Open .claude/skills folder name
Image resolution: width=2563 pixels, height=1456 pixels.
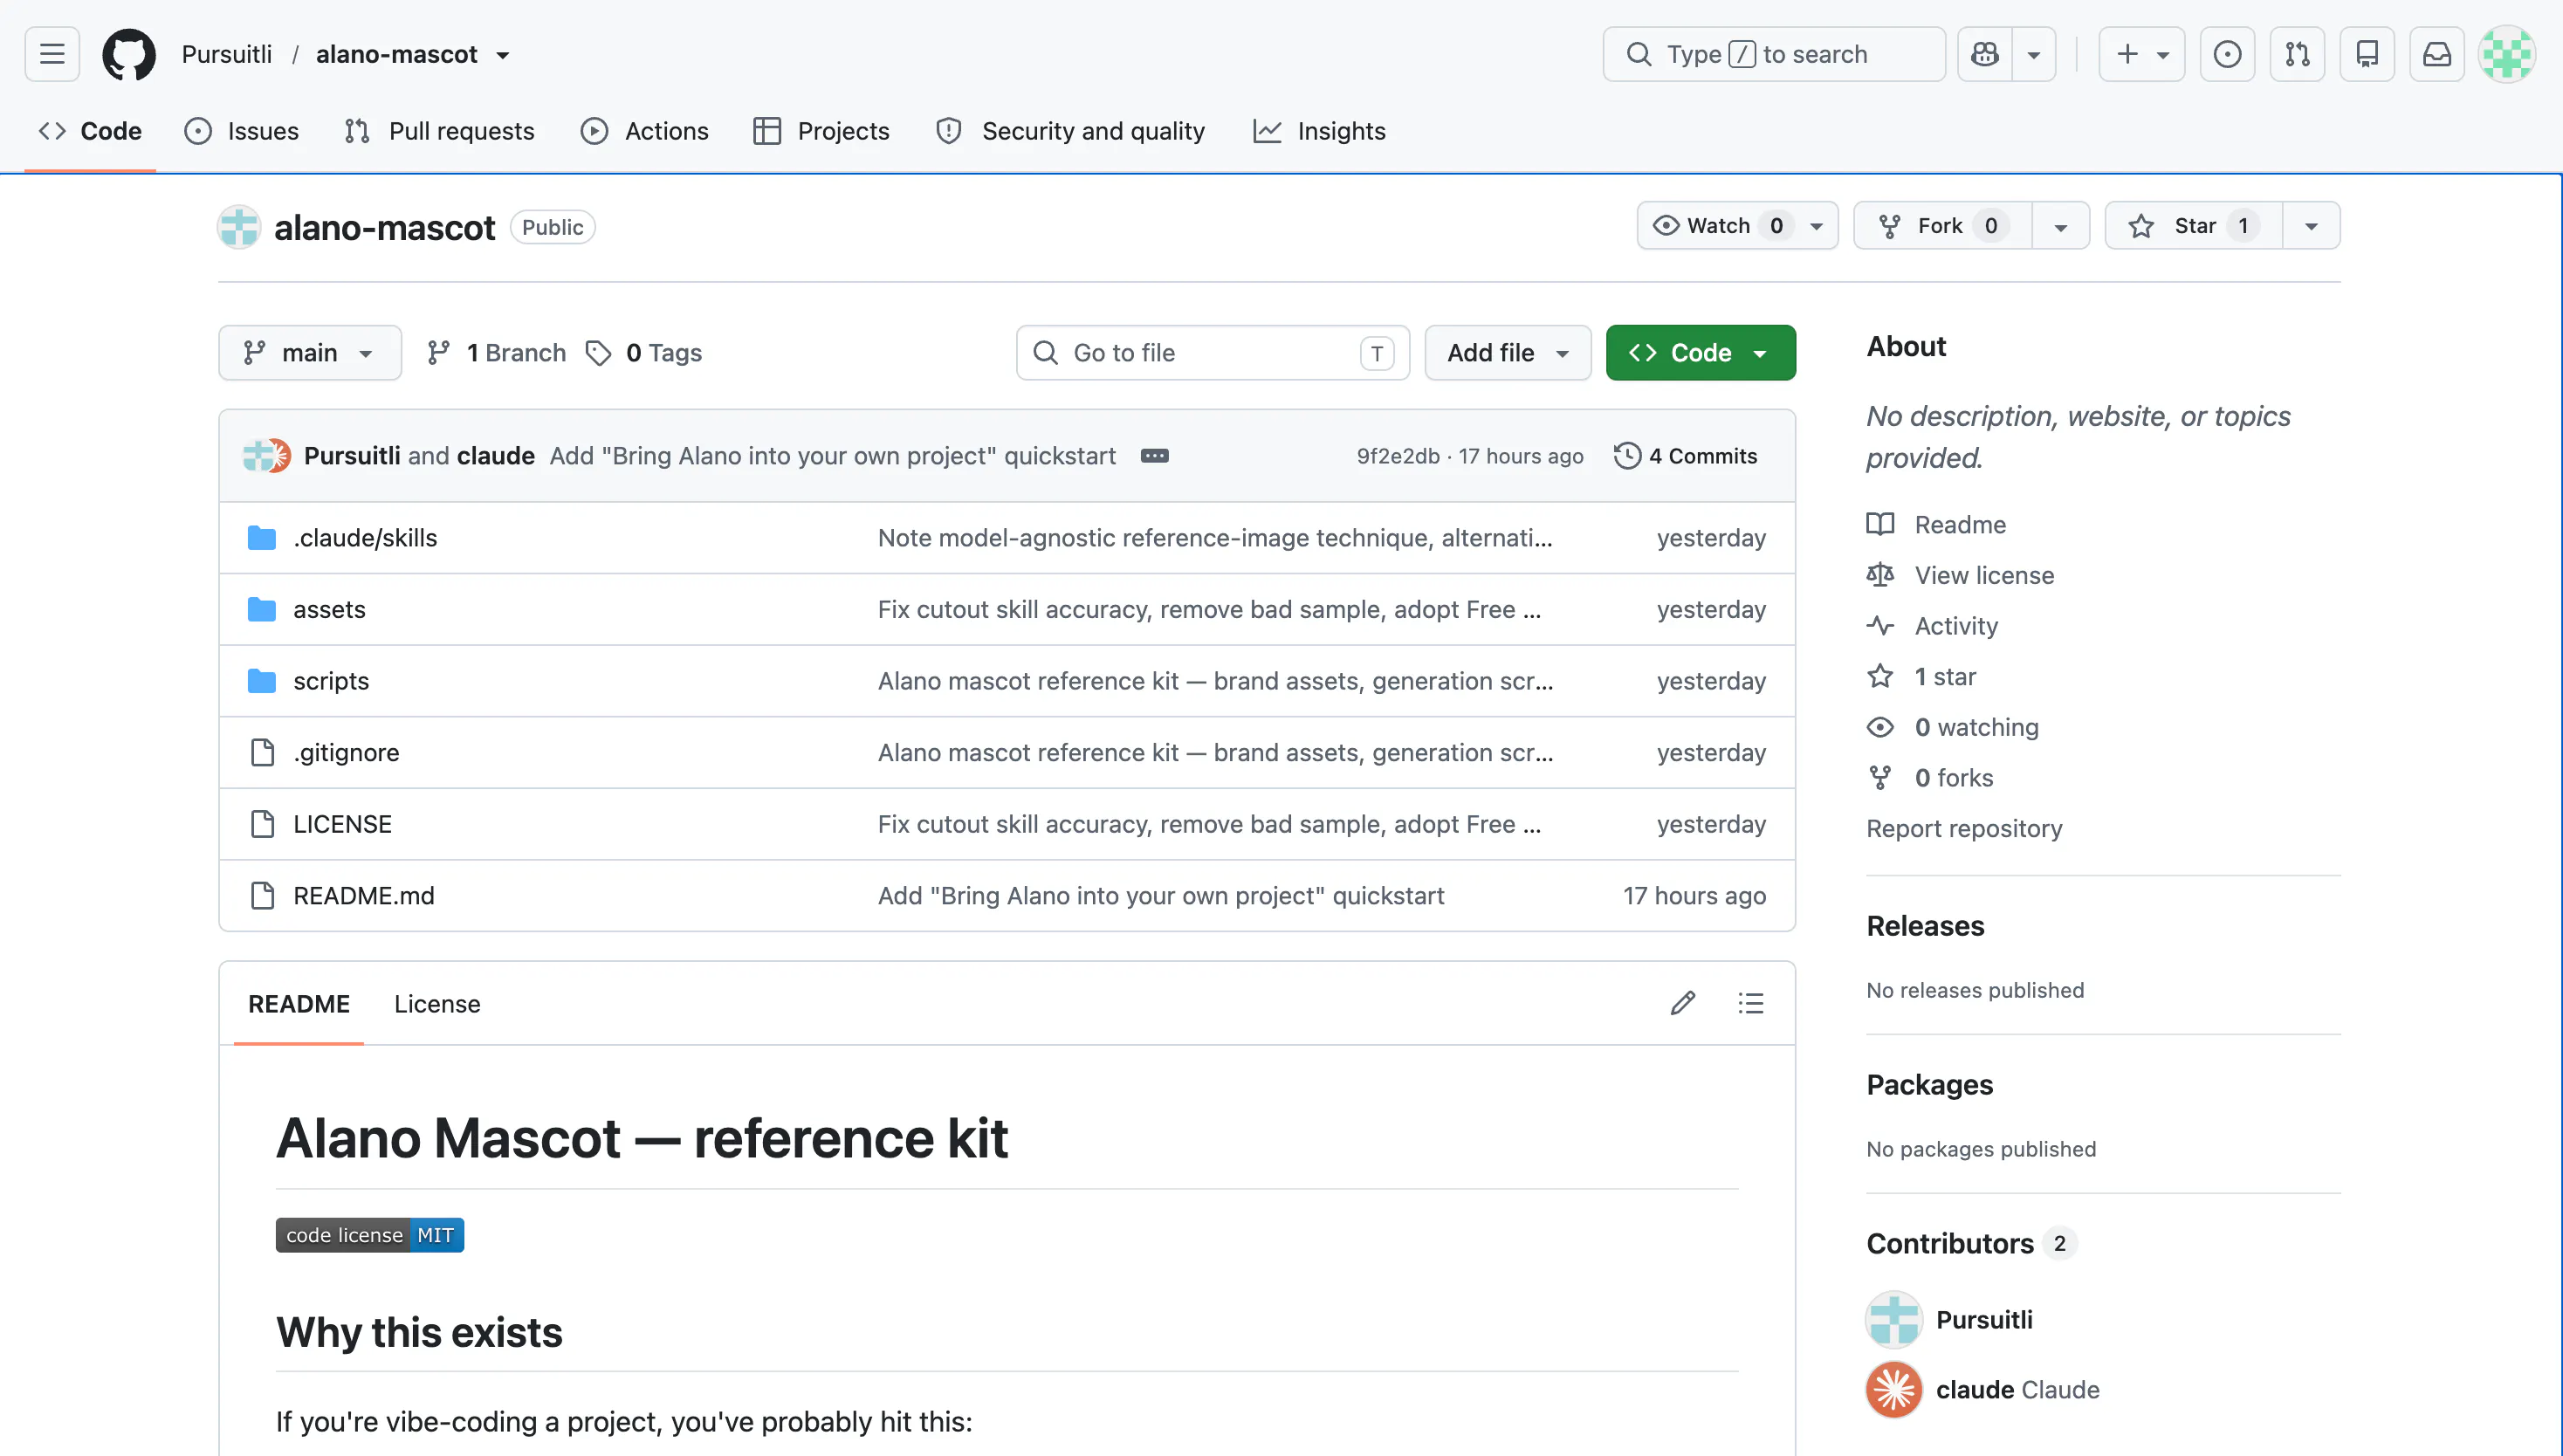[x=365, y=538]
